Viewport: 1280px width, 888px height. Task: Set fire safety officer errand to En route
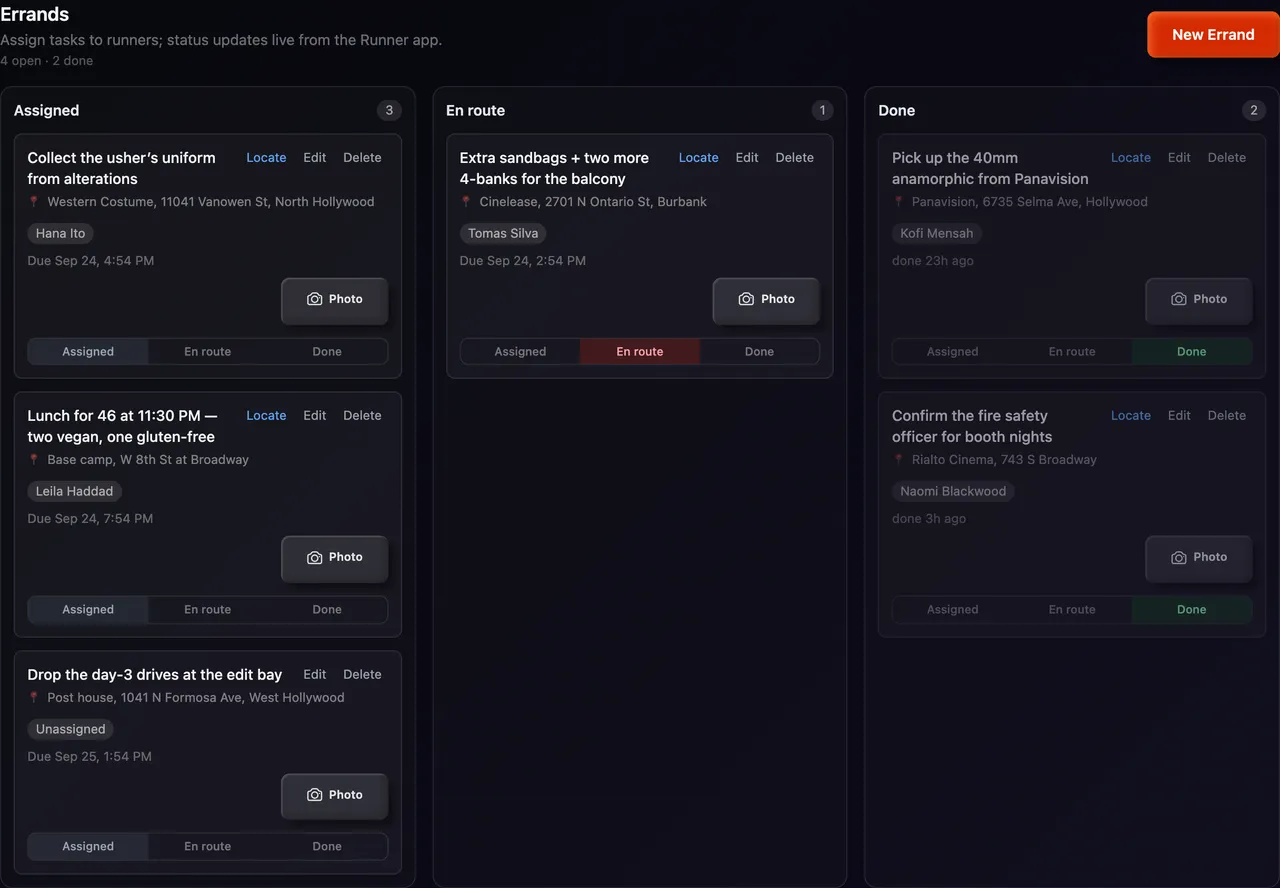click(x=1072, y=610)
